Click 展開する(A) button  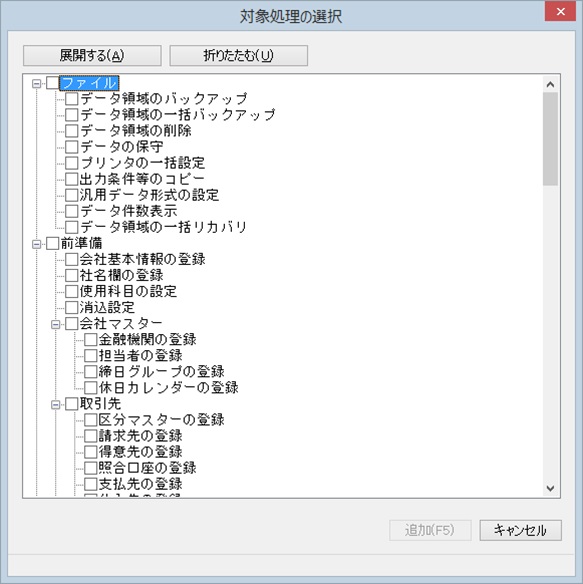92,56
